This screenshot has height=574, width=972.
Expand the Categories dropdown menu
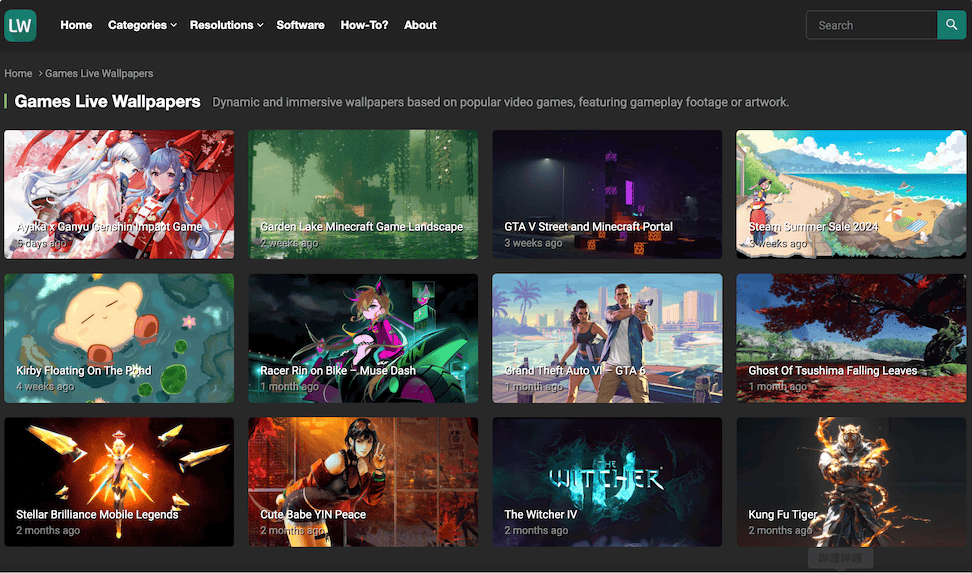point(142,25)
